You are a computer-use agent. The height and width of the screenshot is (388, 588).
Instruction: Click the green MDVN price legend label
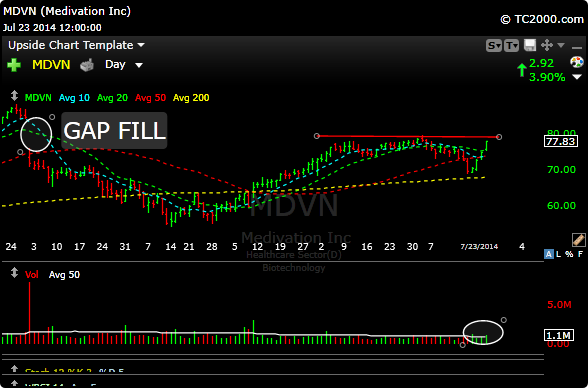click(38, 98)
